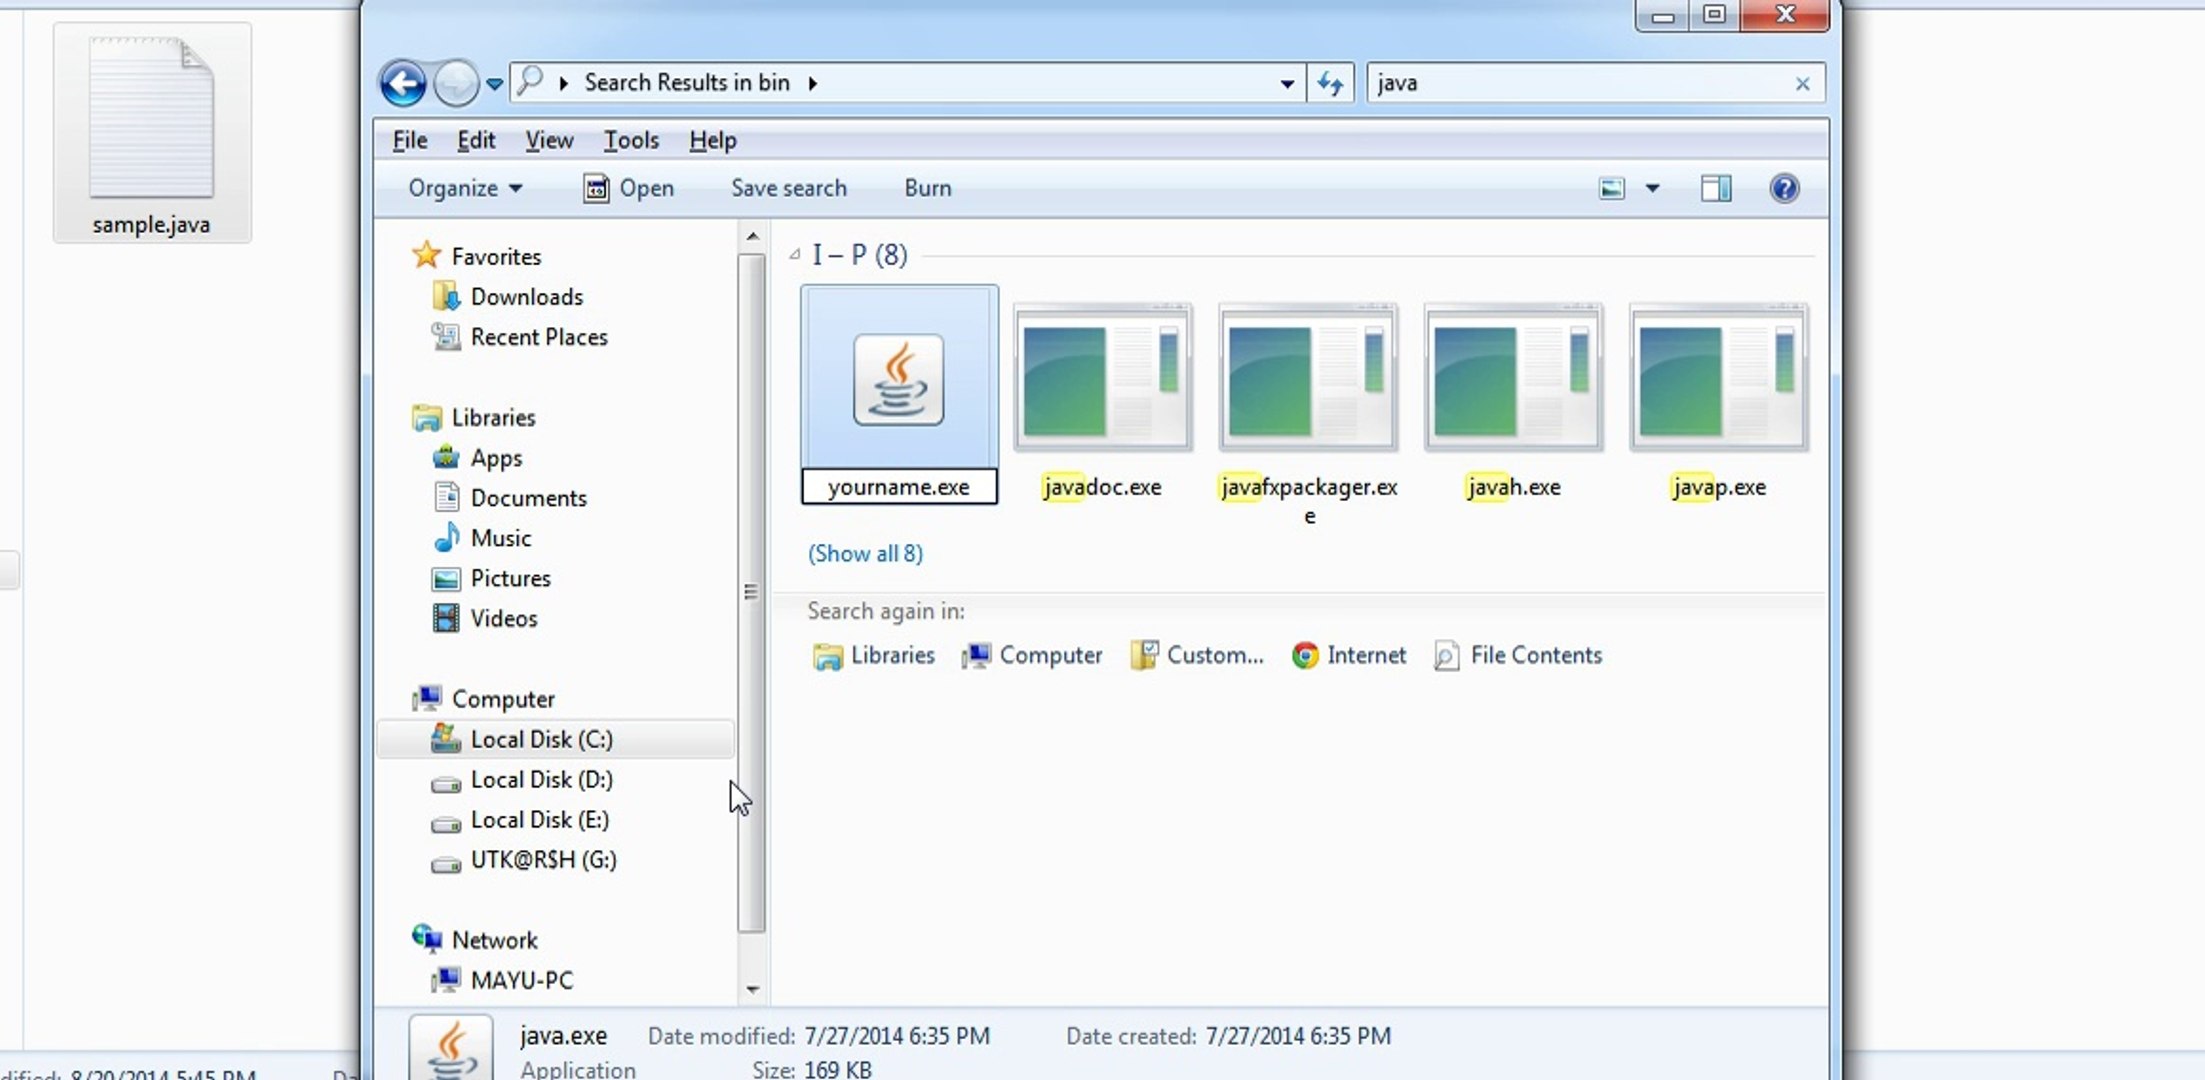
Task: Click the Show all 8 link
Action: [x=865, y=553]
